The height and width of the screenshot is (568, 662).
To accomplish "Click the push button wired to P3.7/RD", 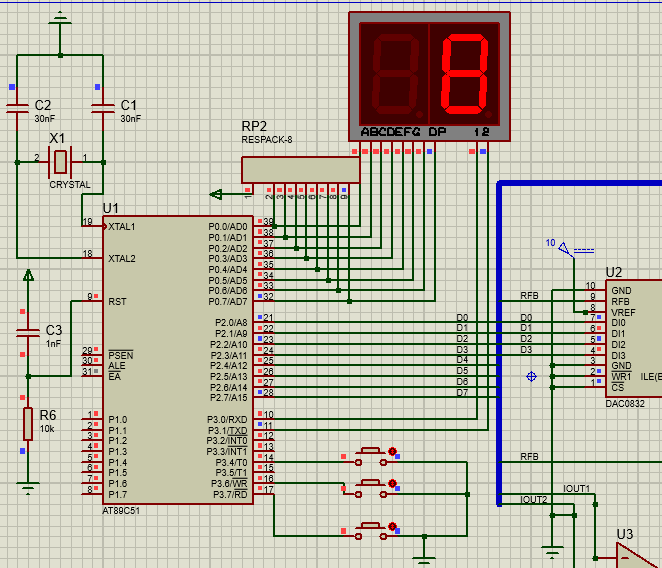I will click(x=371, y=531).
